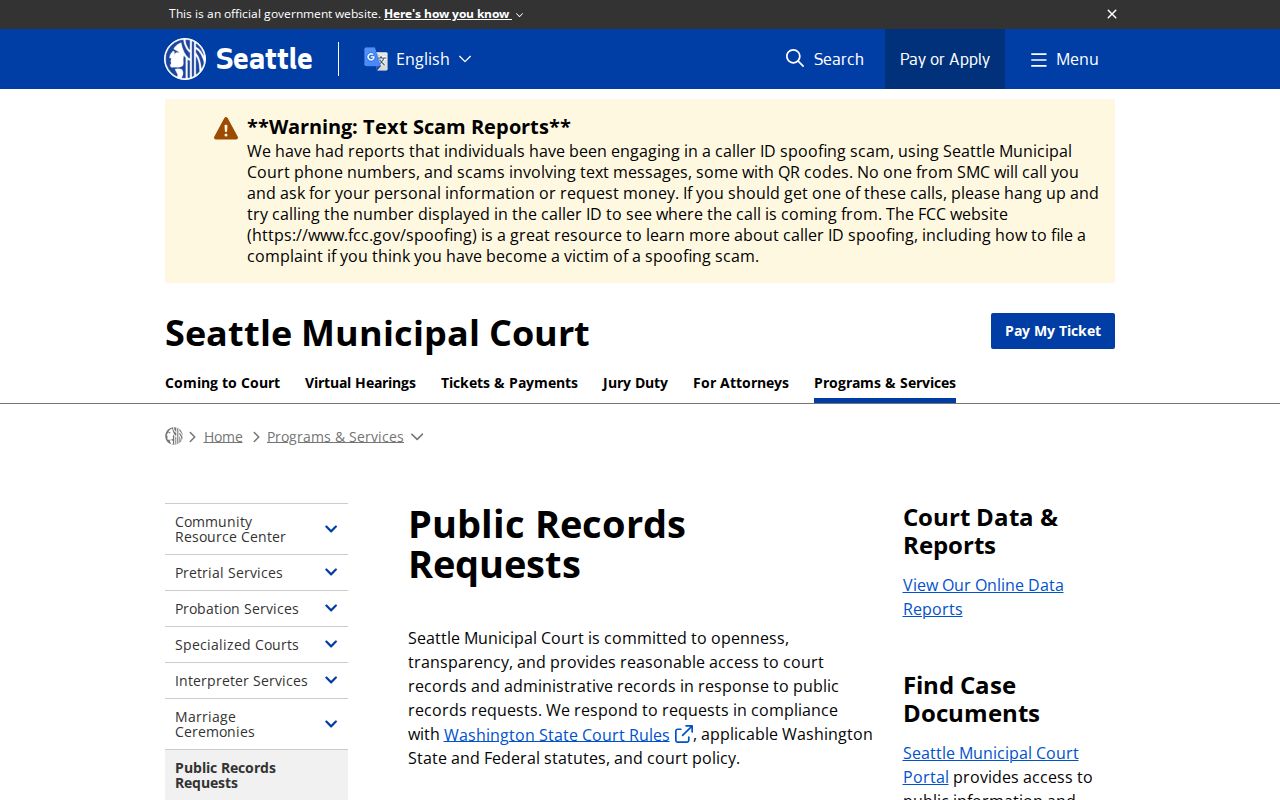1280x800 pixels.
Task: Expand "Here's how you know" disclosure
Action: pos(453,14)
